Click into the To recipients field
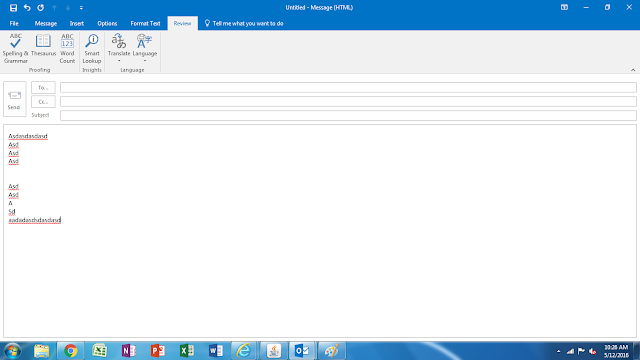640x360 pixels. coord(348,87)
